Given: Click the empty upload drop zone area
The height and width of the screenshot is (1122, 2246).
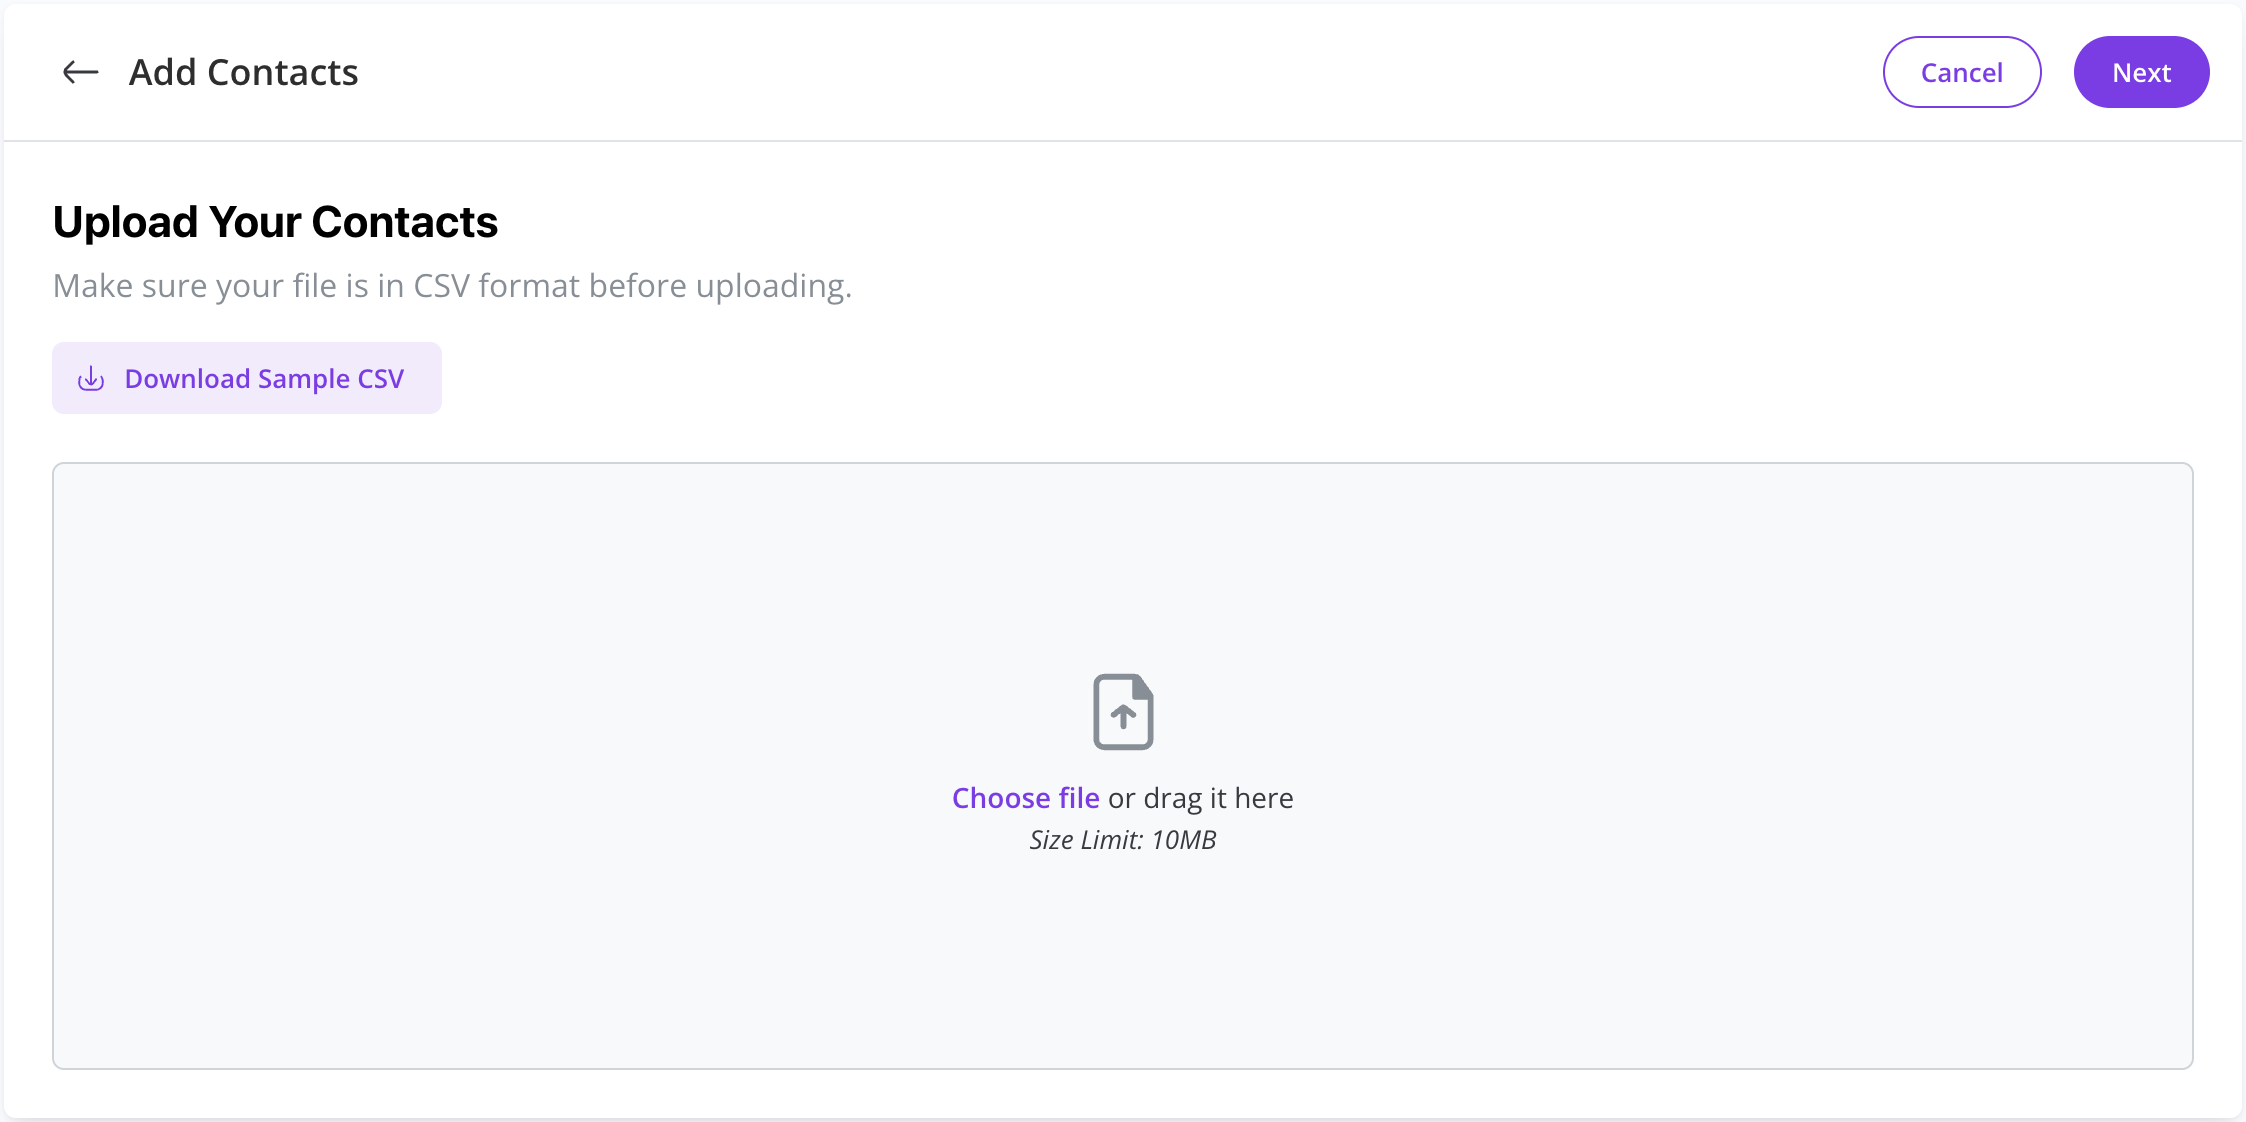Looking at the screenshot, I should coord(1123,766).
